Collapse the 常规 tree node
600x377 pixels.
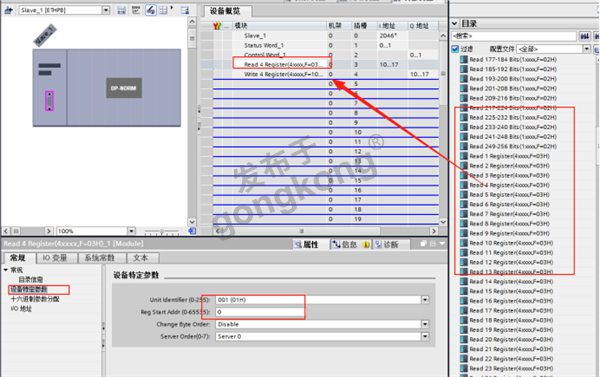point(6,270)
